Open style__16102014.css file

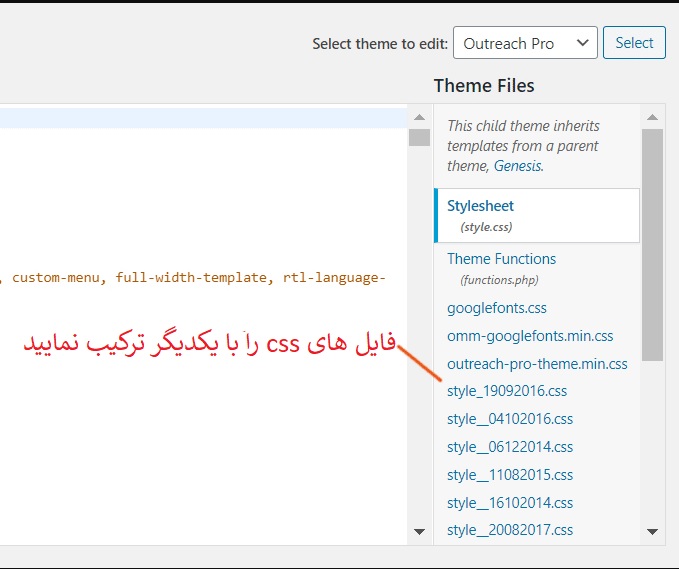tap(510, 503)
